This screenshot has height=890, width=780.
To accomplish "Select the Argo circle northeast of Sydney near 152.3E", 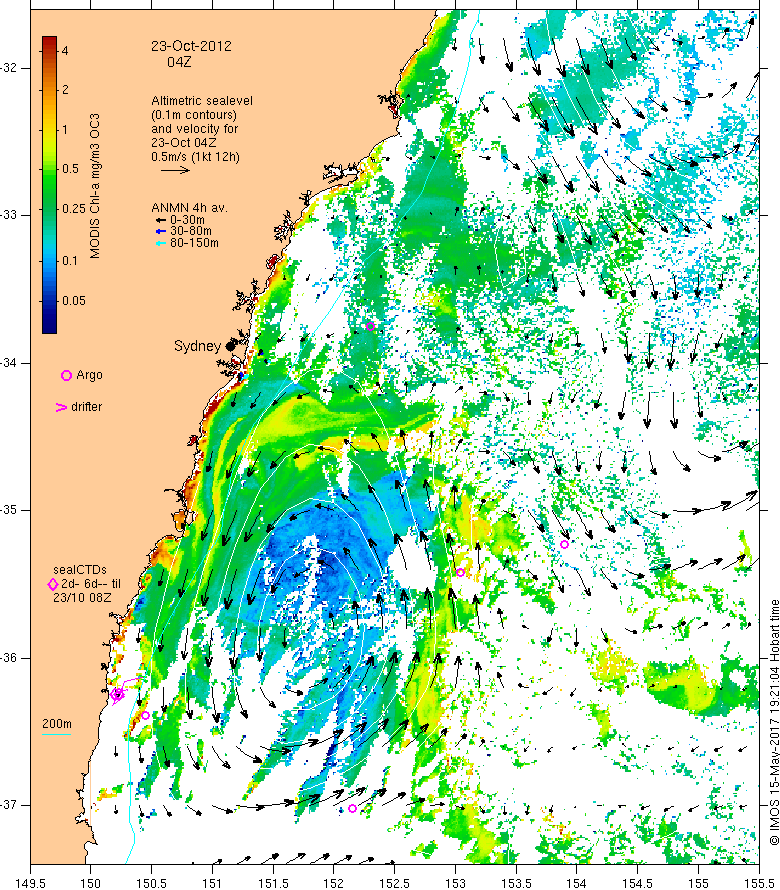I will [370, 326].
